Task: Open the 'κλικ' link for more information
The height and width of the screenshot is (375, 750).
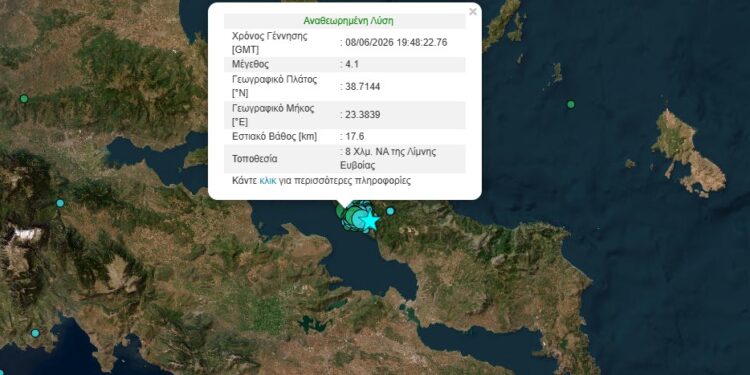Action: coord(268,181)
